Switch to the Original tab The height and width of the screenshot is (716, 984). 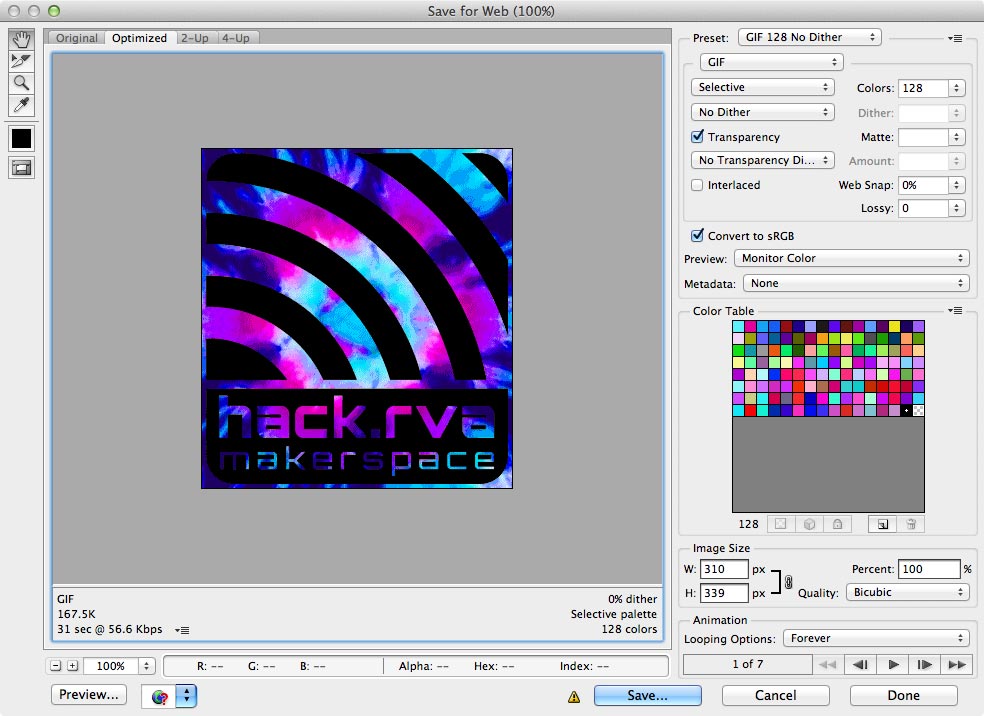77,38
